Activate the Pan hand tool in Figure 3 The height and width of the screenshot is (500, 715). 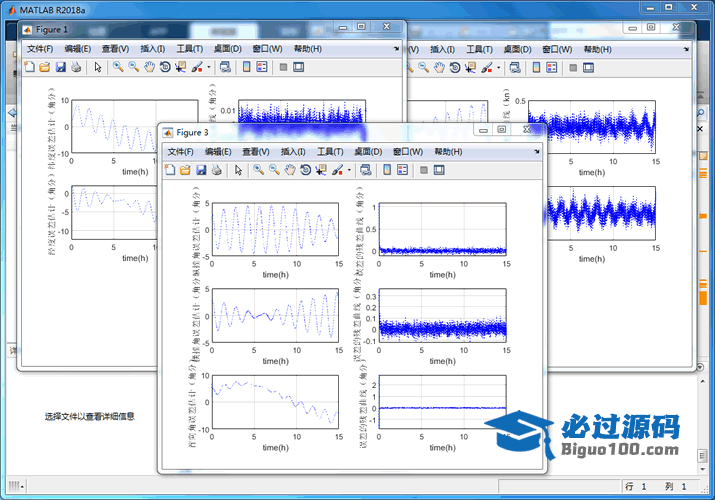289,170
